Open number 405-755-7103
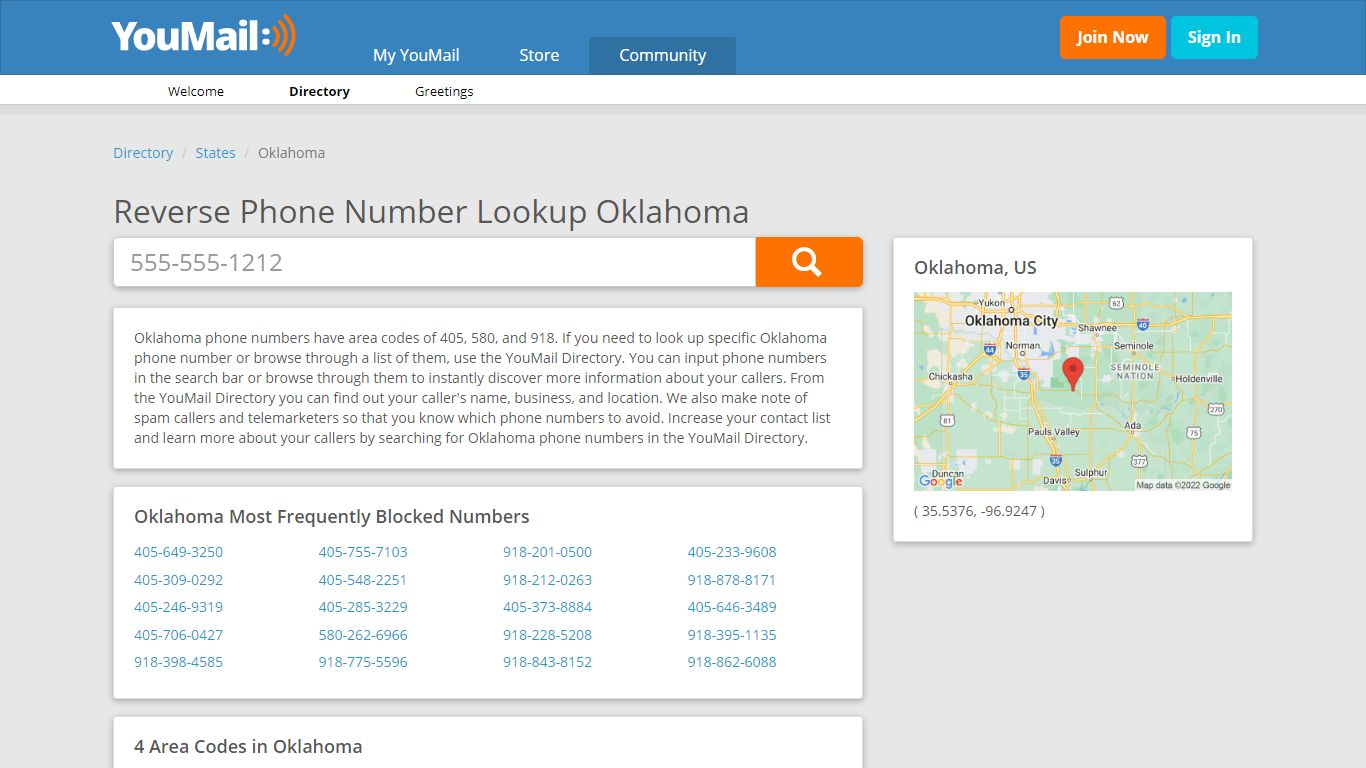The height and width of the screenshot is (768, 1366). (363, 552)
